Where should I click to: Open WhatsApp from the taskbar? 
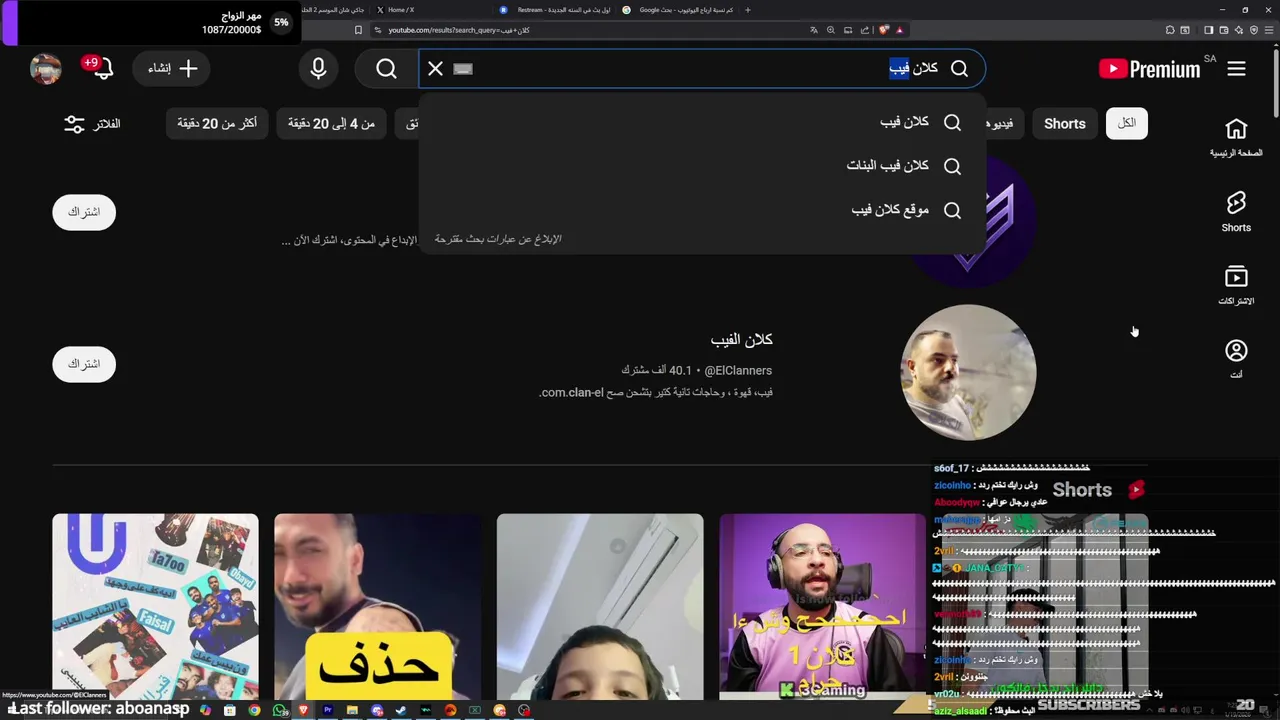(279, 710)
